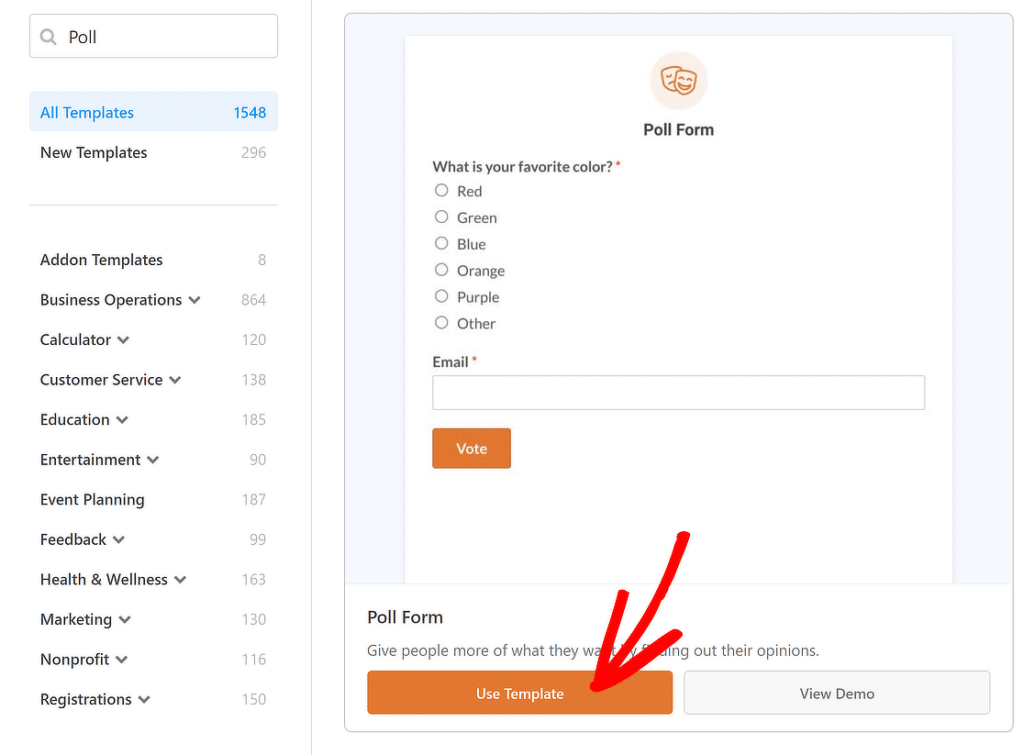Choose Orange as favorite color

pos(441,270)
